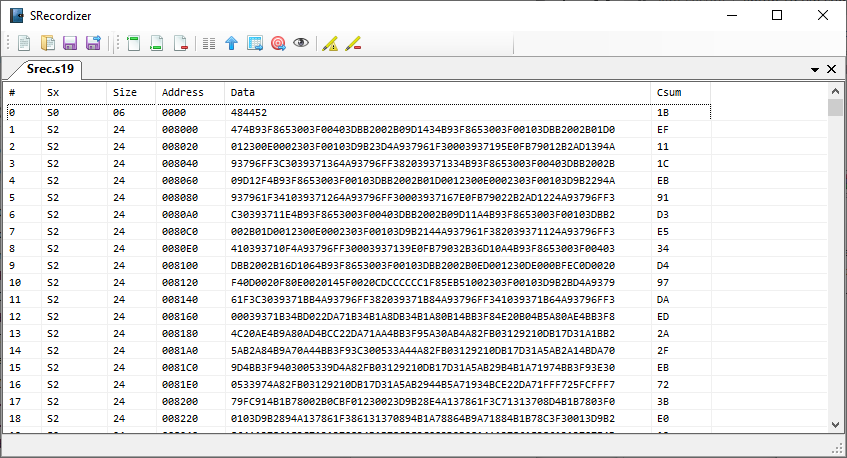Toggle the eye view icon
Screen dimensions: 847x458
[301, 43]
